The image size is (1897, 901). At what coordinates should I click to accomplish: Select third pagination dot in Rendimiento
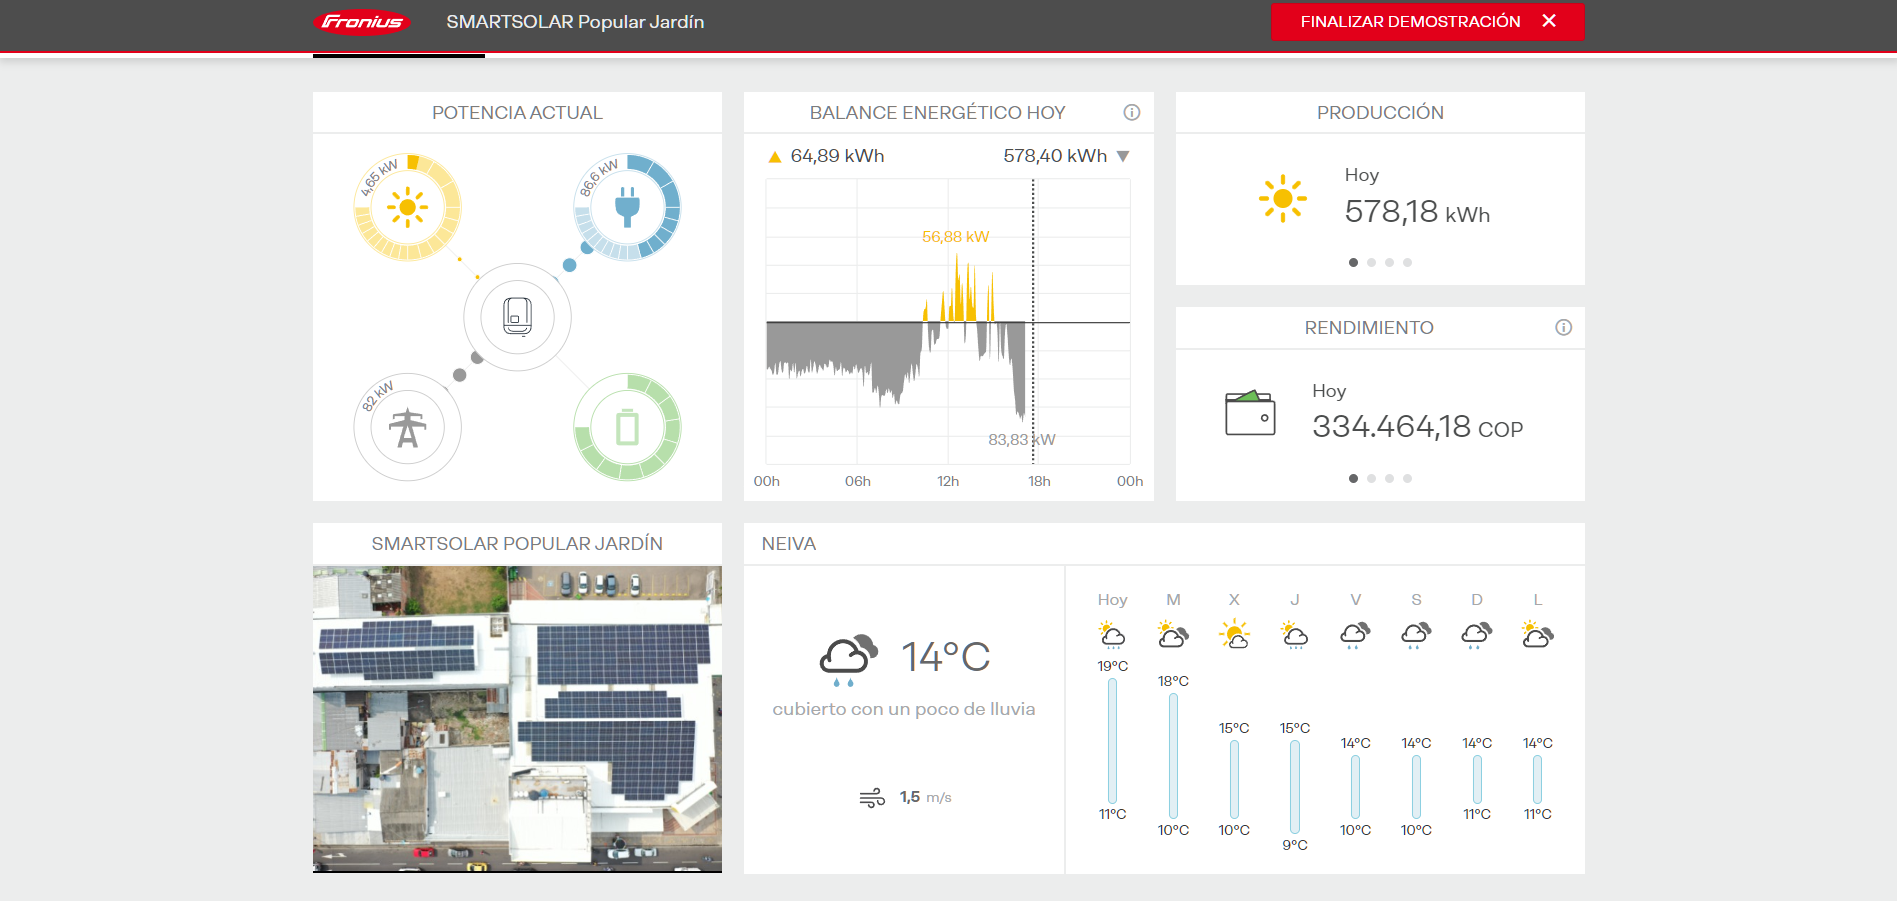coord(1389,479)
